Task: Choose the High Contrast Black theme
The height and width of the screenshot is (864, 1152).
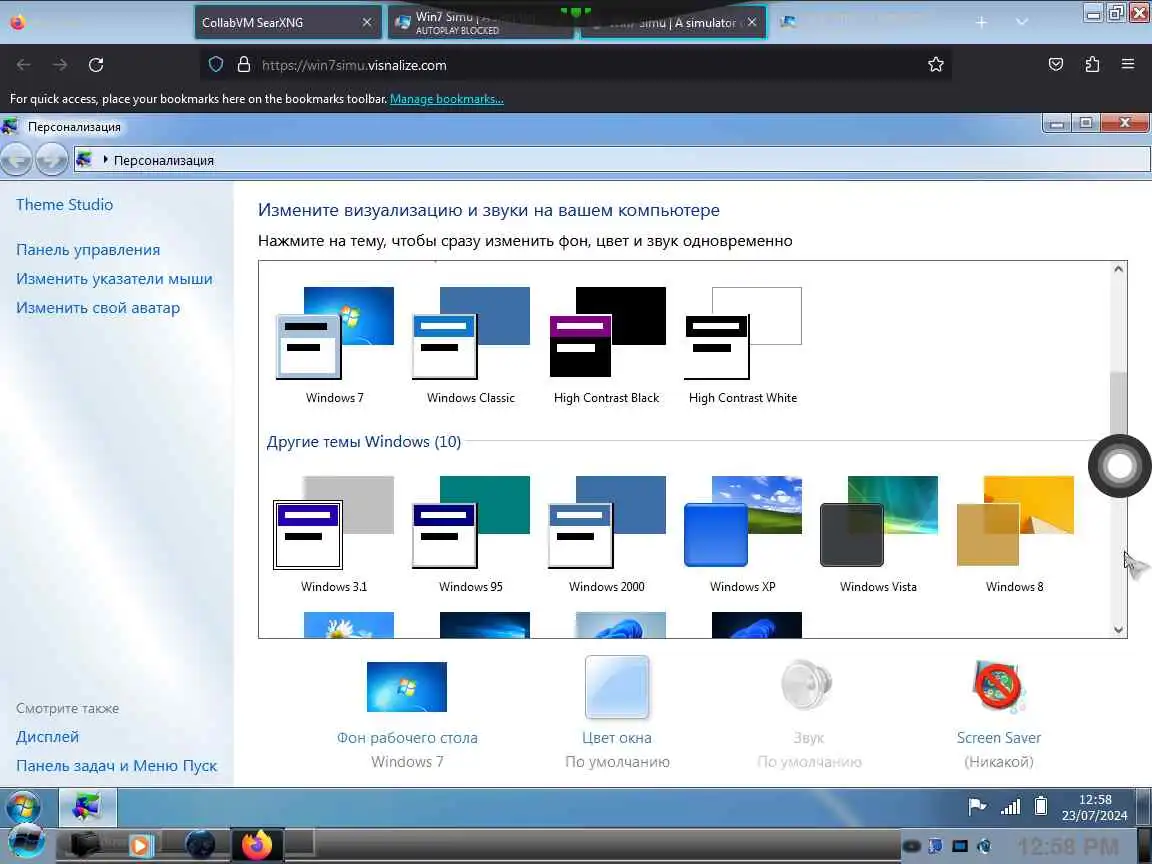Action: coord(607,345)
